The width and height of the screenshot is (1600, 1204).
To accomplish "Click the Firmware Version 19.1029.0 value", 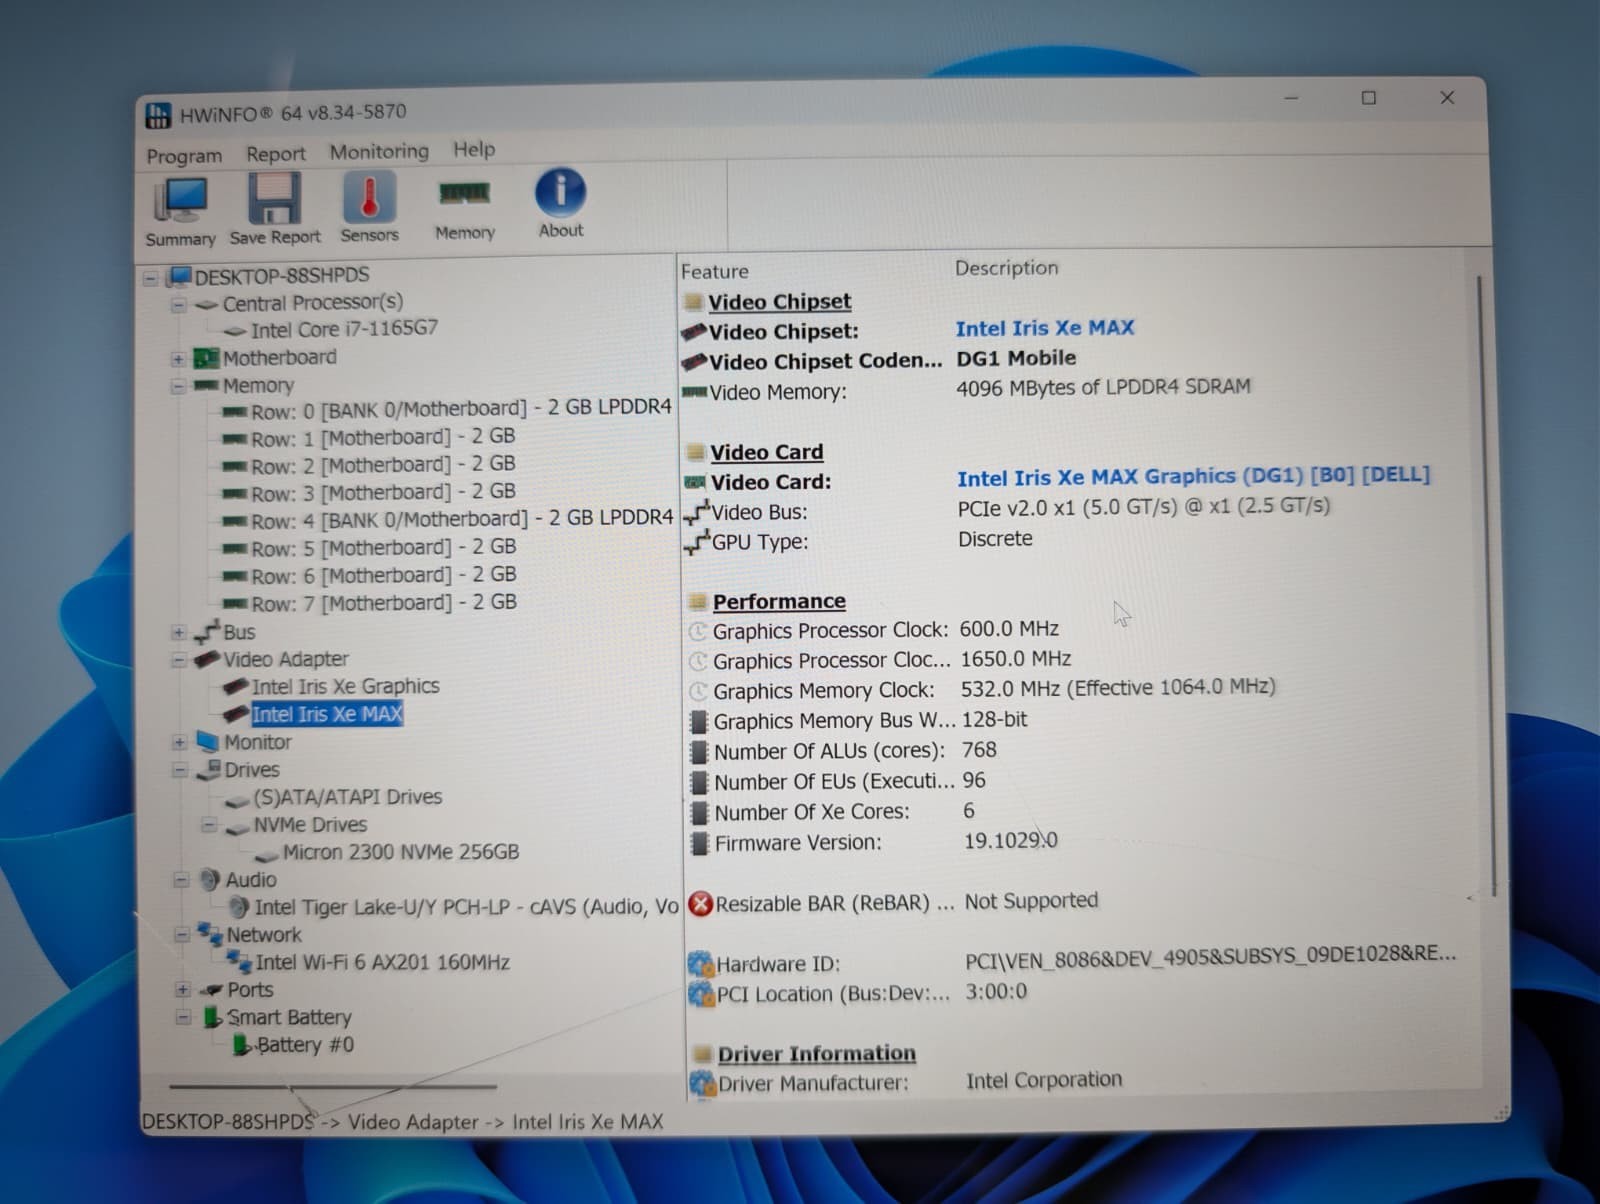I will 1010,841.
